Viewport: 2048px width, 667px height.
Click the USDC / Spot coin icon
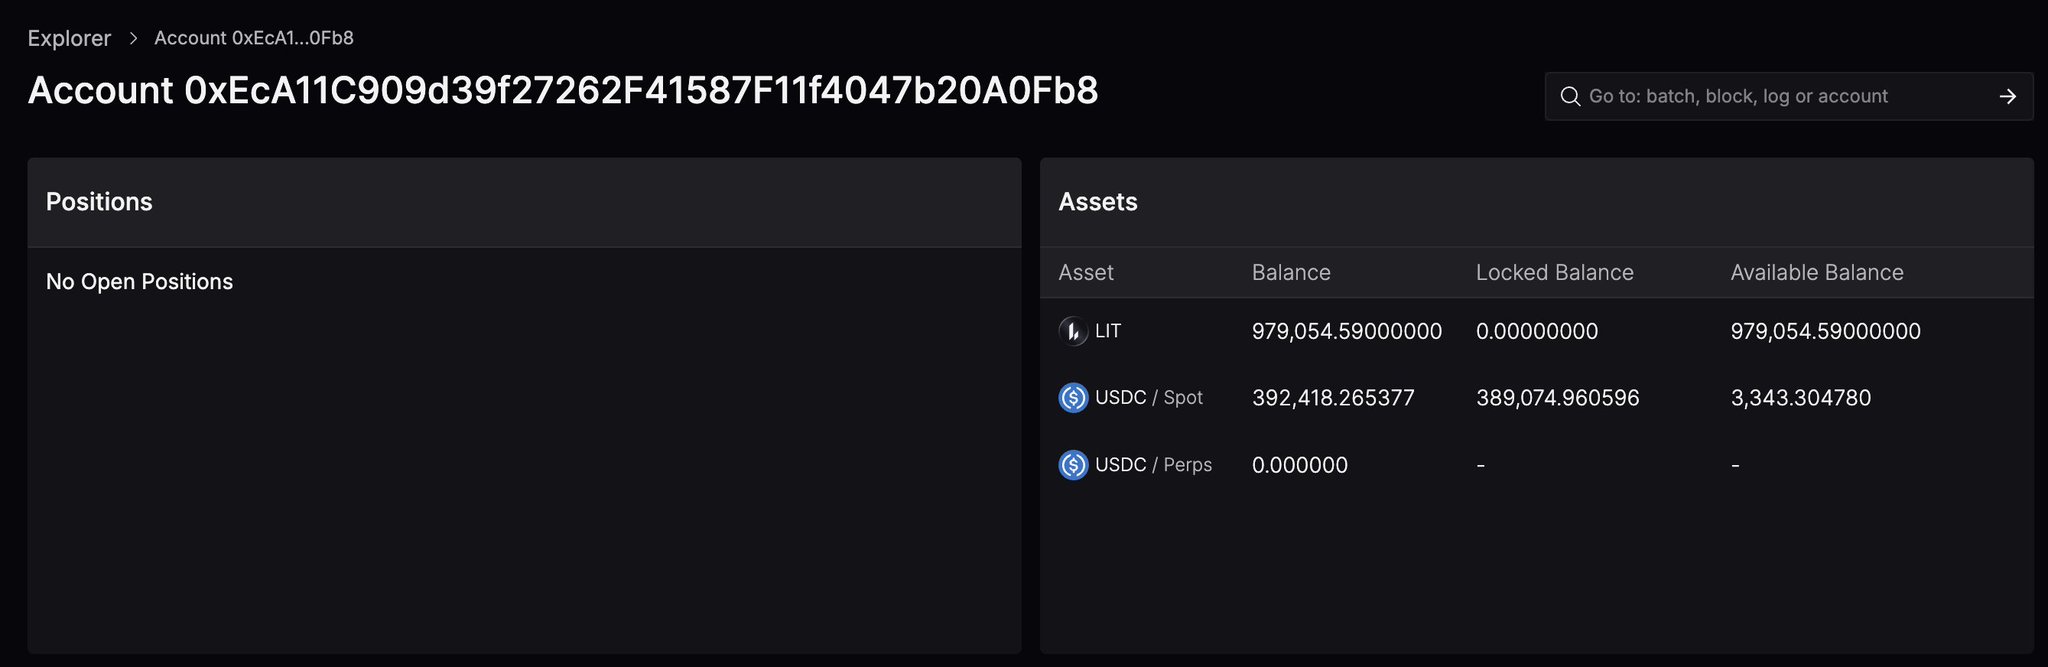(x=1073, y=398)
